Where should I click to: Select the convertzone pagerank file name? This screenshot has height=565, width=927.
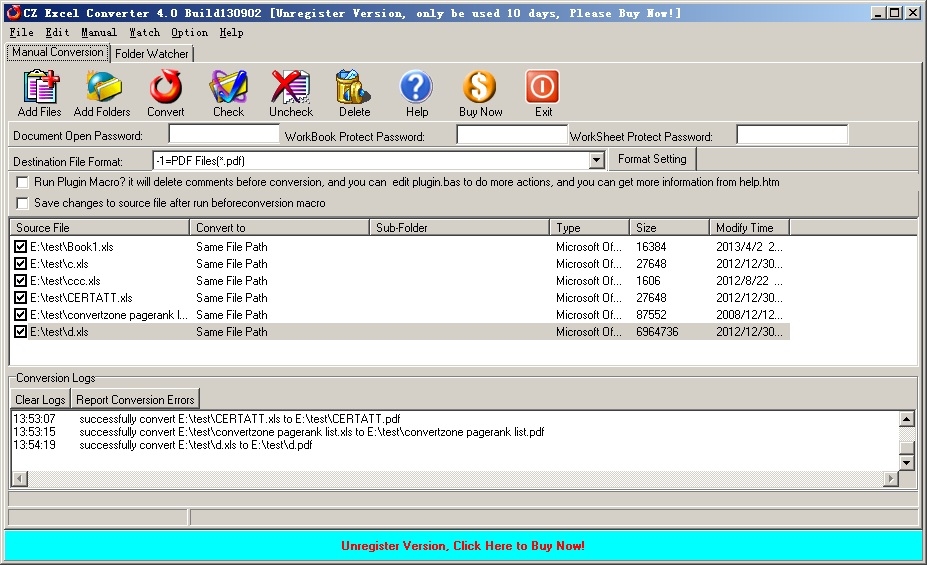click(109, 314)
